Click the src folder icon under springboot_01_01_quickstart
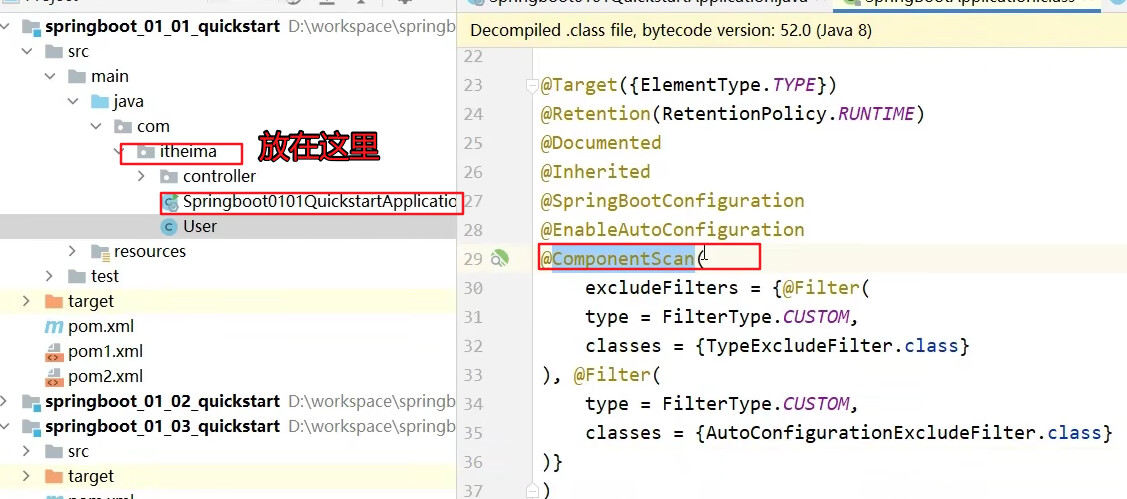This screenshot has height=499, width=1127. 54,52
